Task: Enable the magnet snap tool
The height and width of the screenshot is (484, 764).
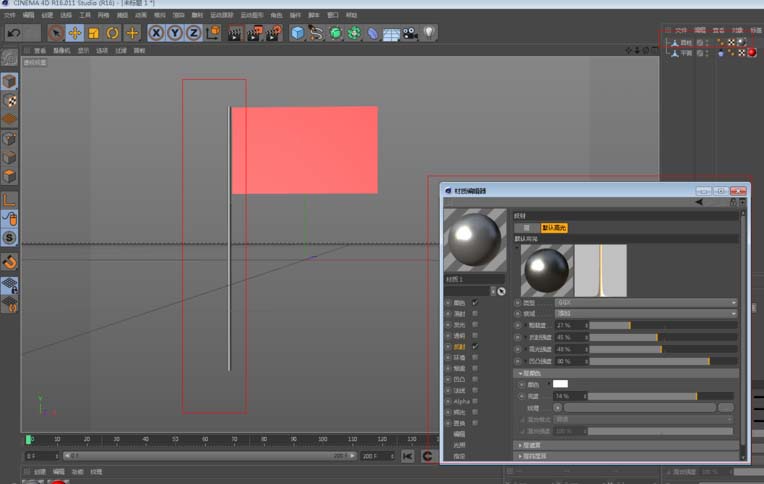Action: (9, 262)
